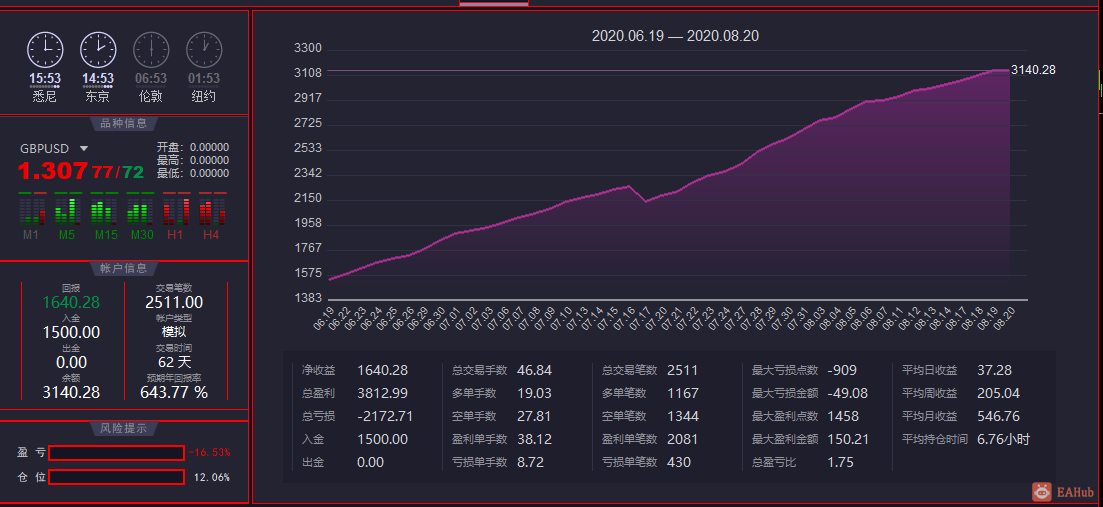
Task: Select the H4 timeframe signal bars
Action: 212,209
